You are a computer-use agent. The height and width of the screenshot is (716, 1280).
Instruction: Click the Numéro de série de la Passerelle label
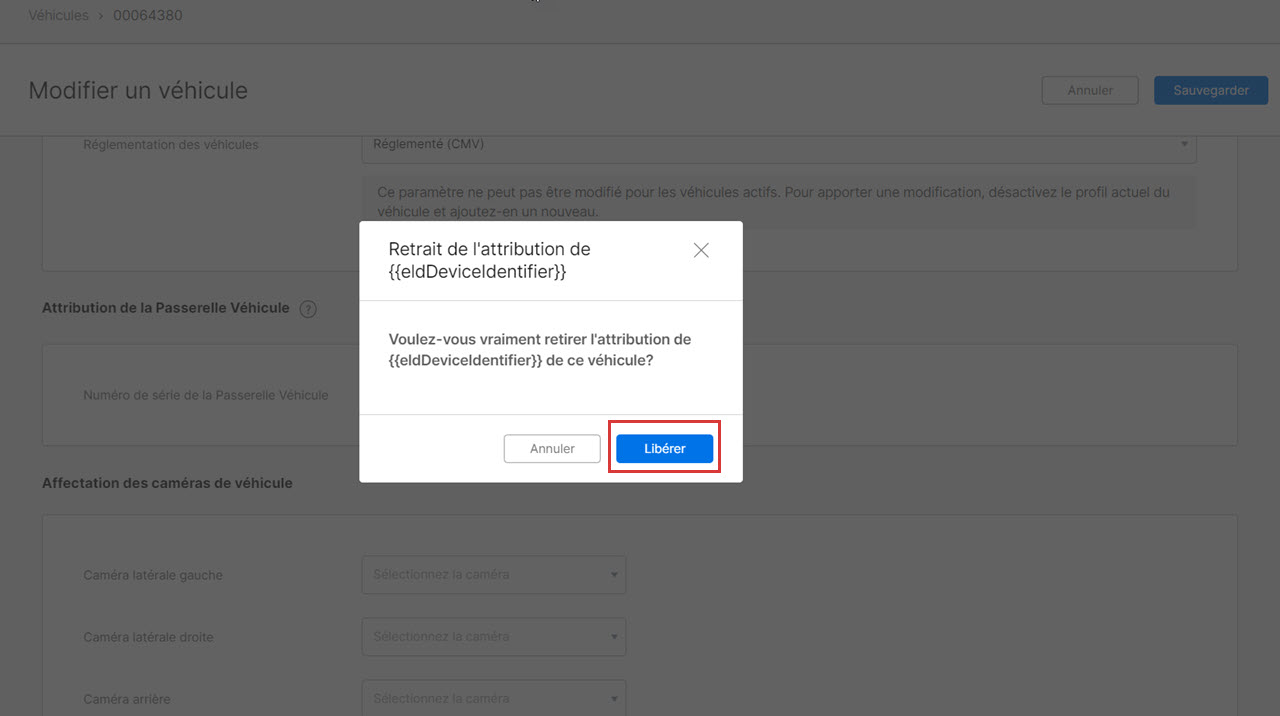click(206, 395)
